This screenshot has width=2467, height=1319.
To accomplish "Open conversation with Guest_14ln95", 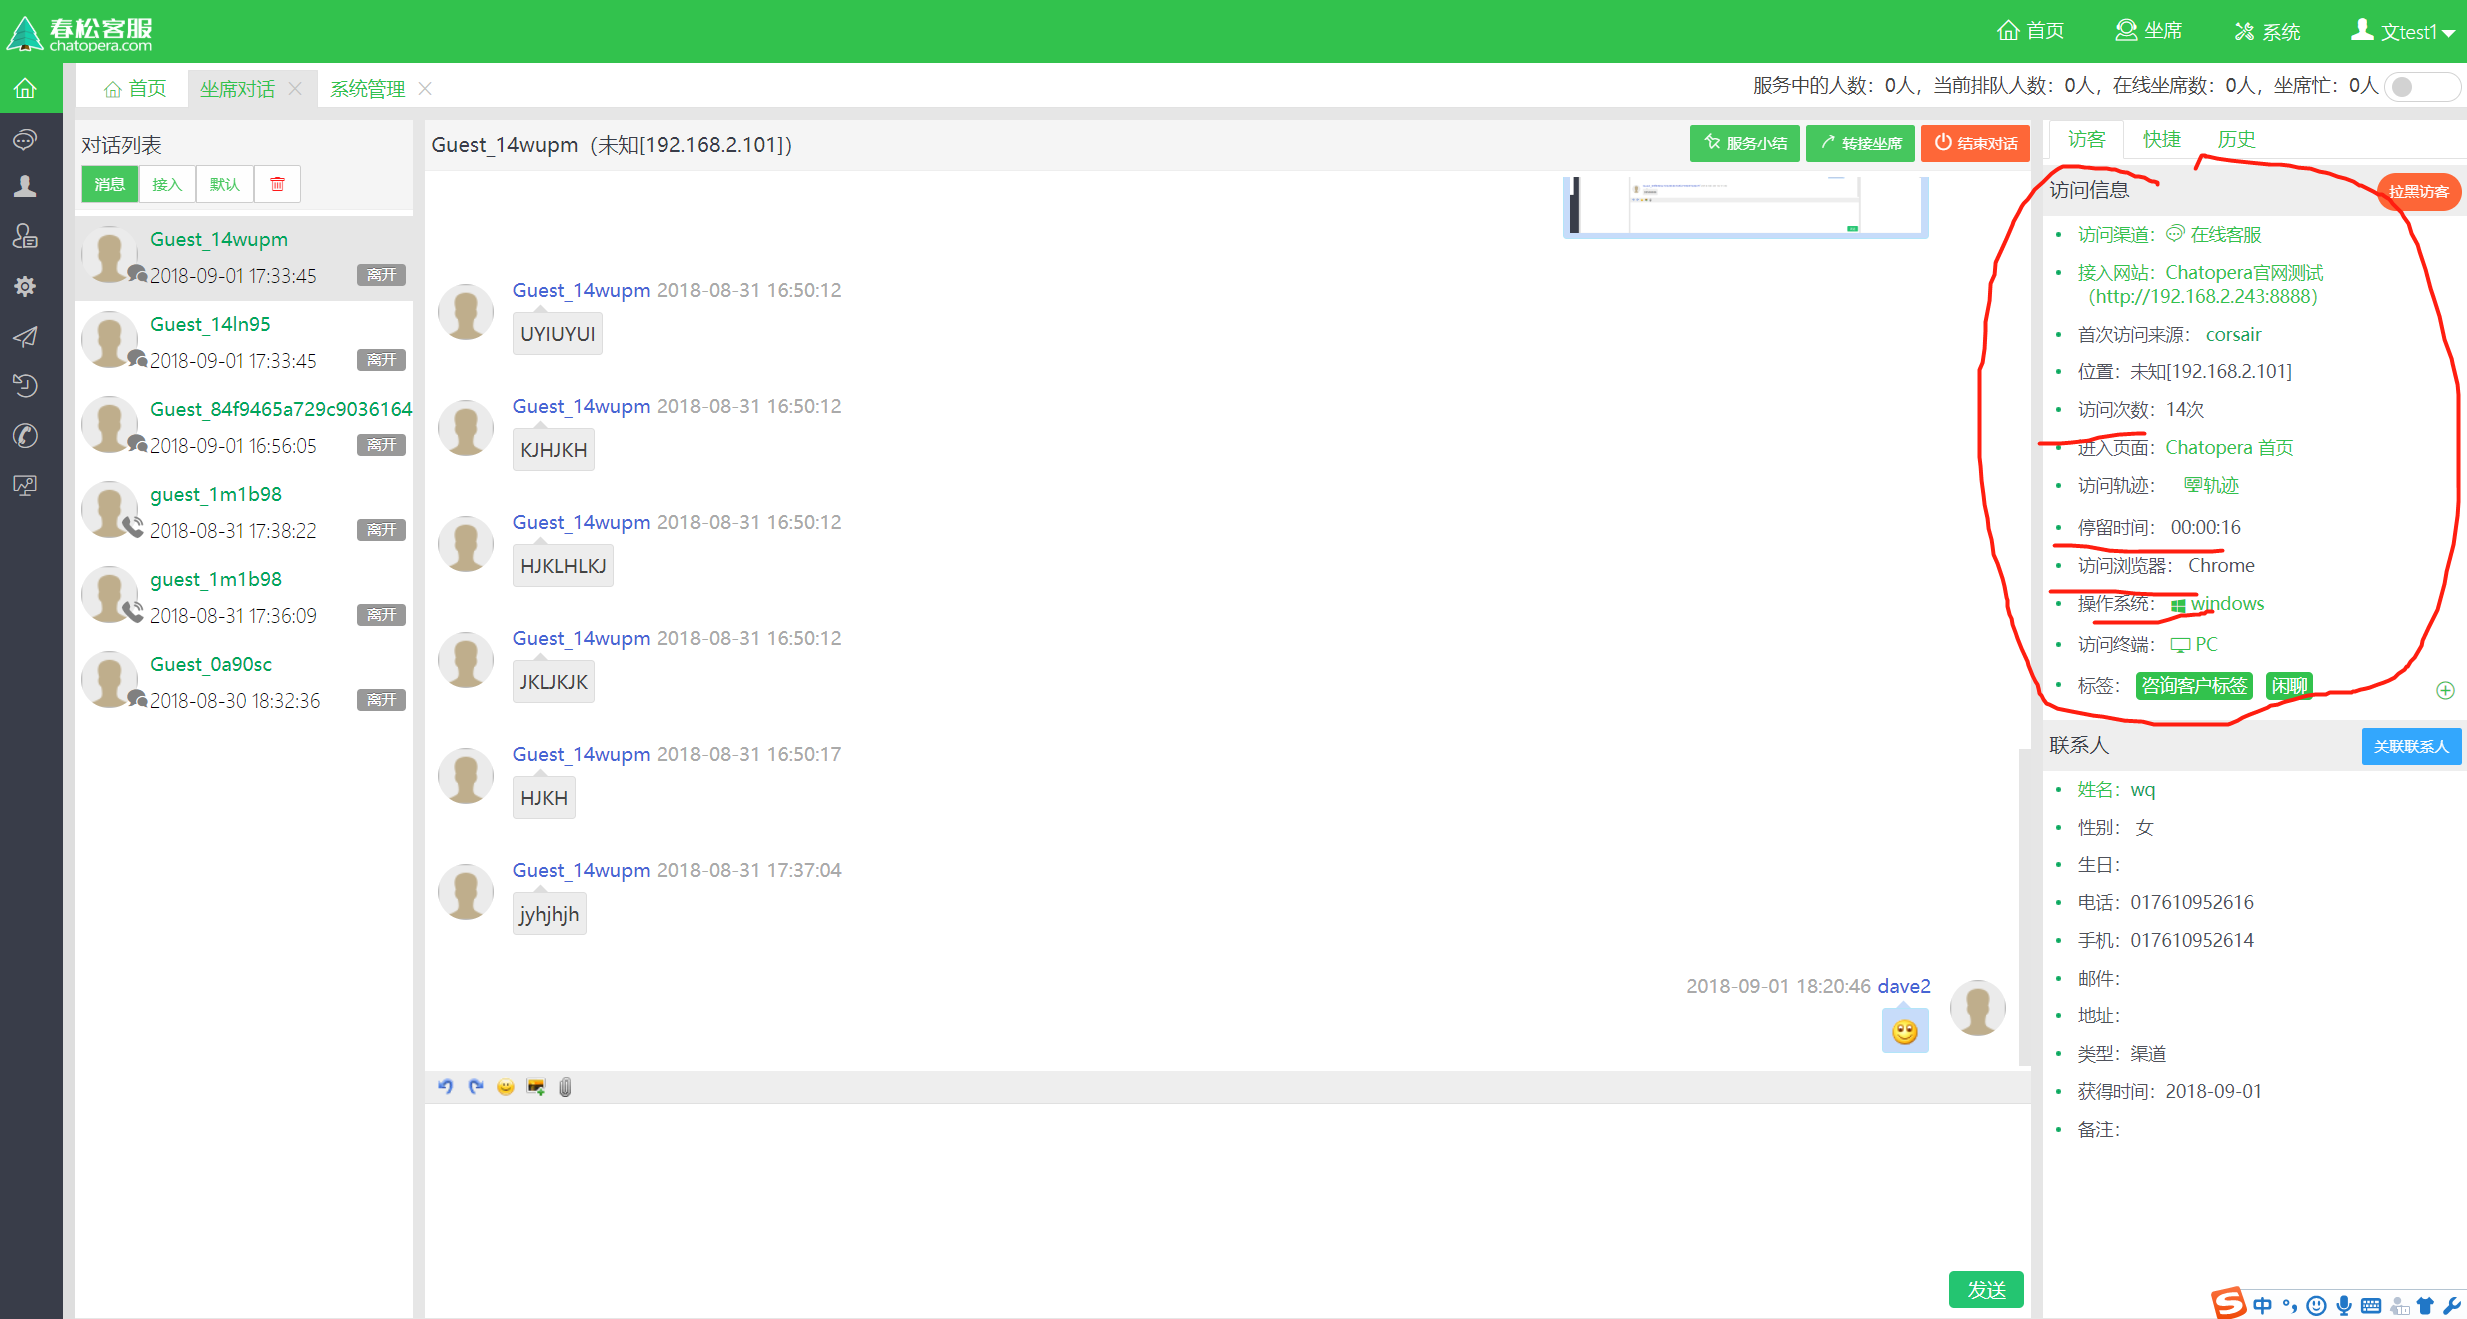I will point(244,342).
